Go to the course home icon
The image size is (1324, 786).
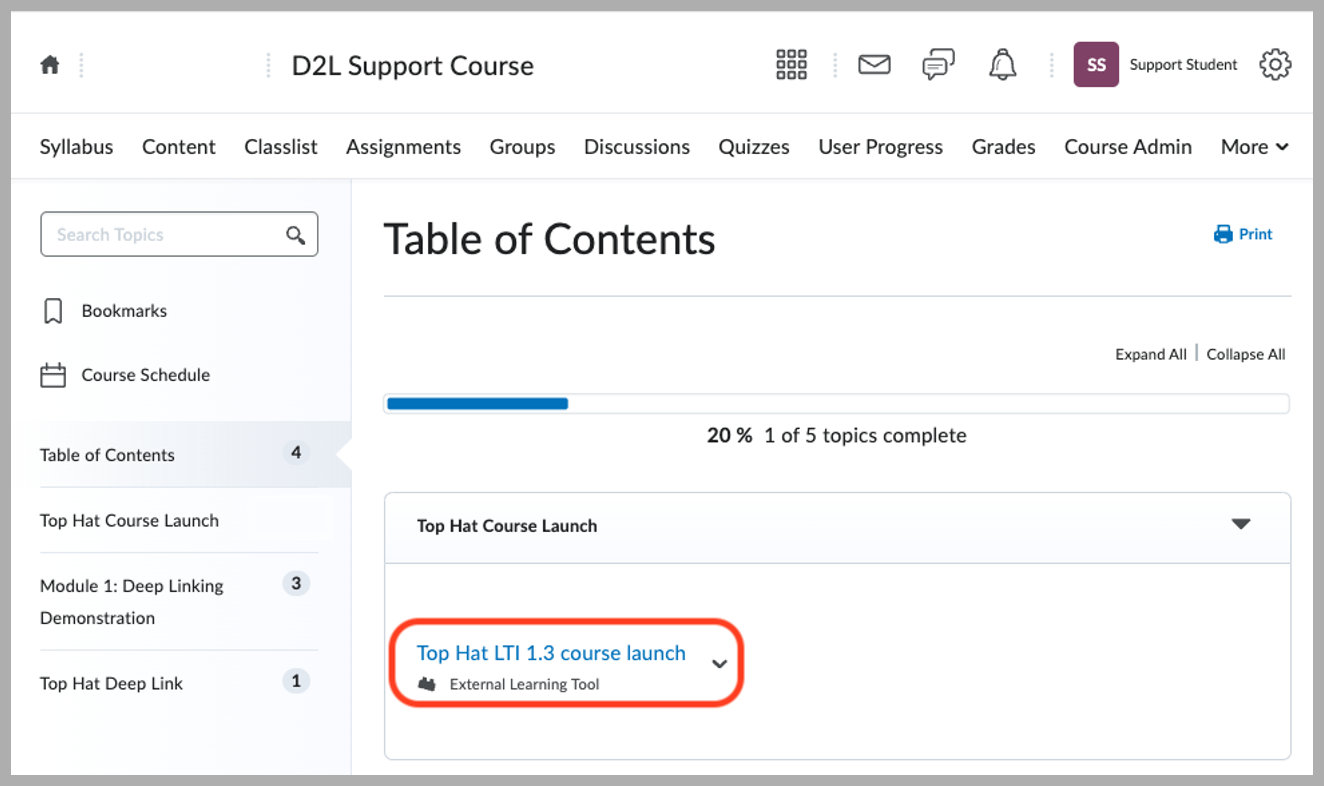pos(50,65)
